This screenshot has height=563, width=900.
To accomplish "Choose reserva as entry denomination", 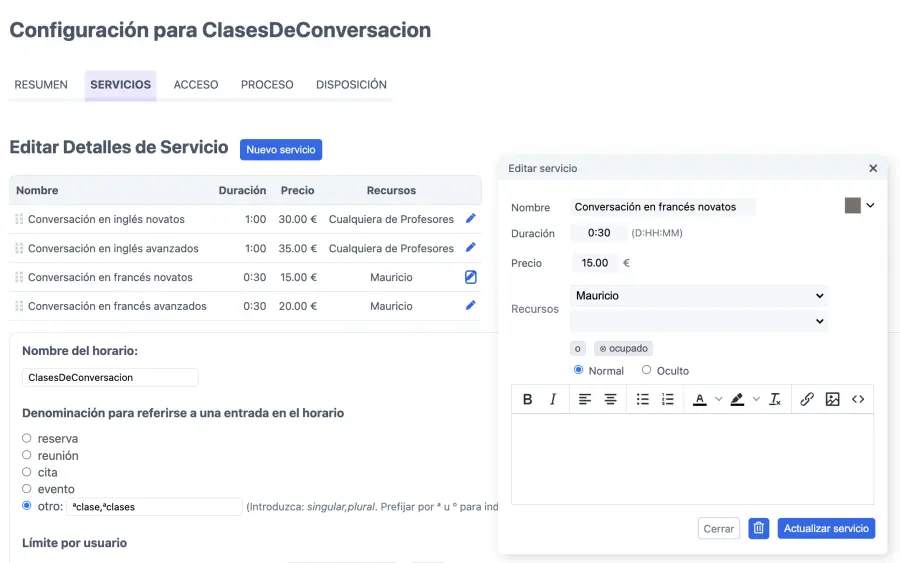I will tap(27, 438).
